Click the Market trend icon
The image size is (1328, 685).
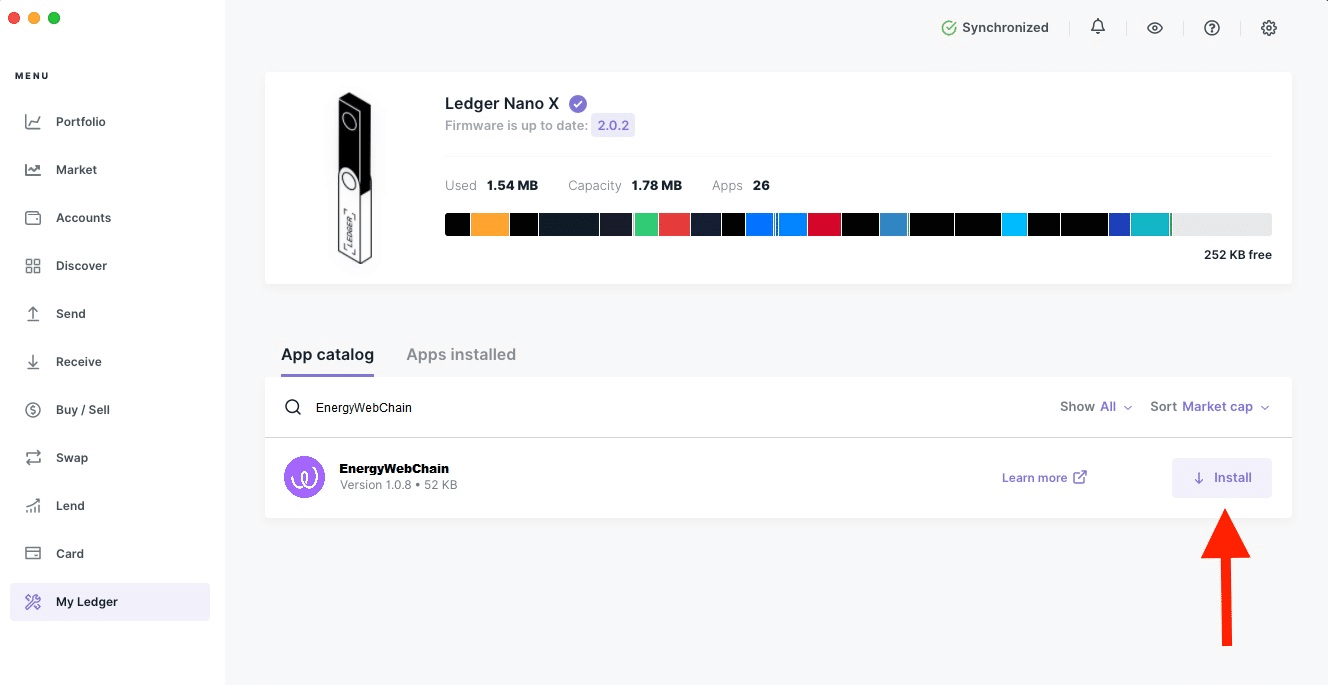(33, 170)
